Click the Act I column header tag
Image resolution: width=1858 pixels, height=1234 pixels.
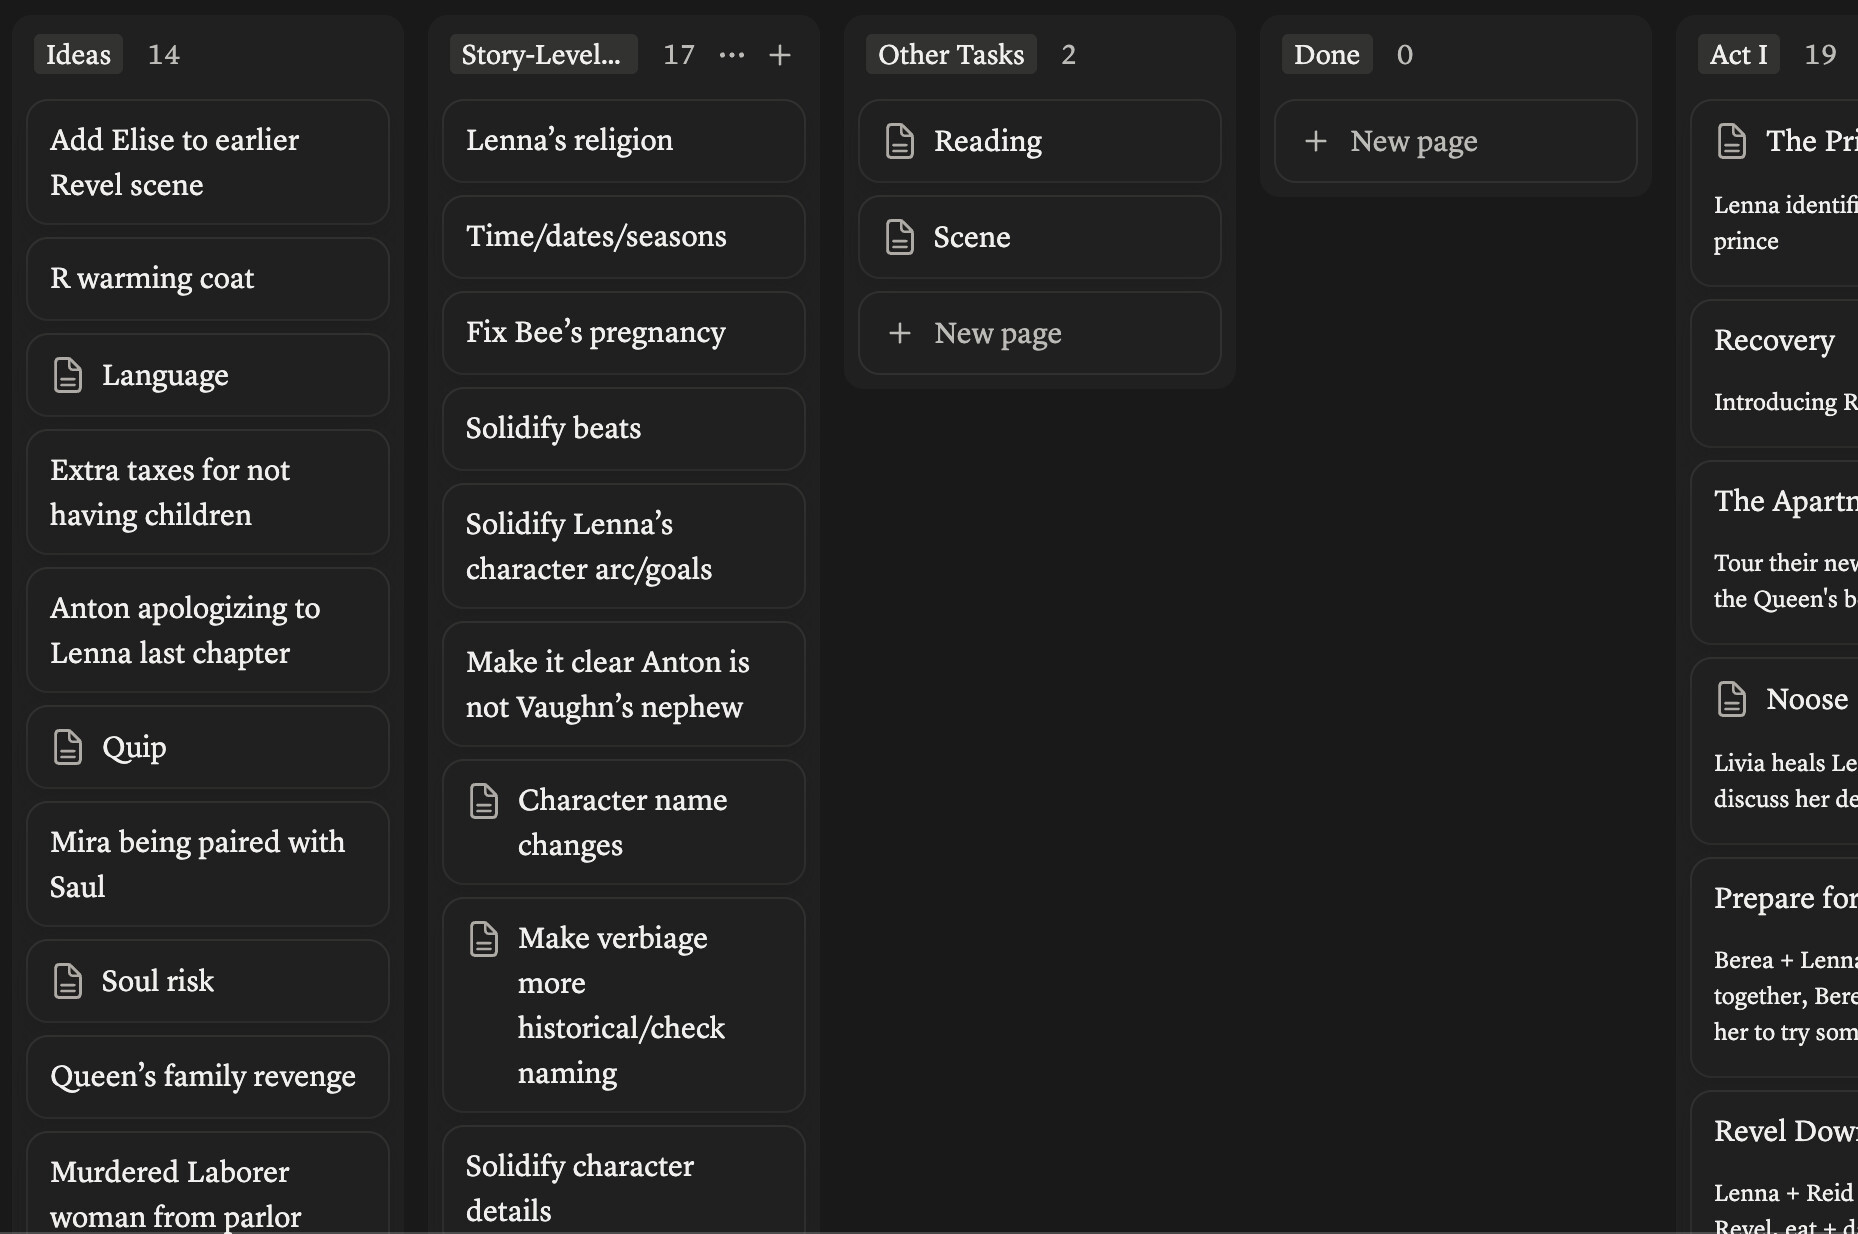pyautogui.click(x=1738, y=55)
